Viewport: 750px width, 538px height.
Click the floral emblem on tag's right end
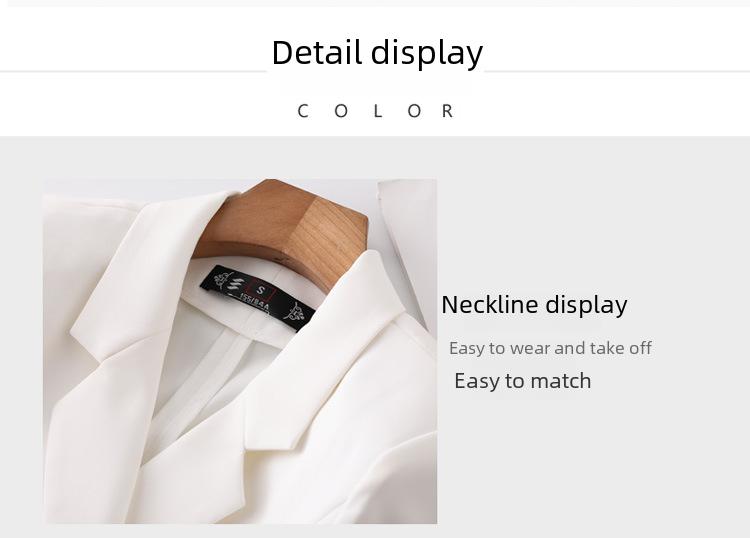pyautogui.click(x=295, y=313)
